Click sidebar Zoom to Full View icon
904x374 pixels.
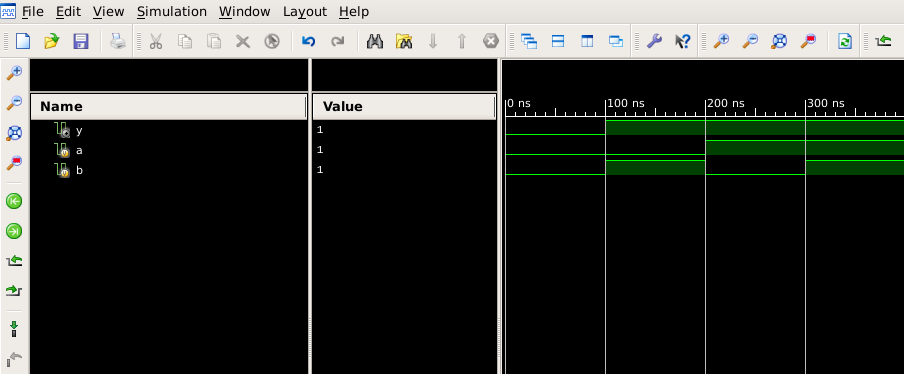click(14, 133)
